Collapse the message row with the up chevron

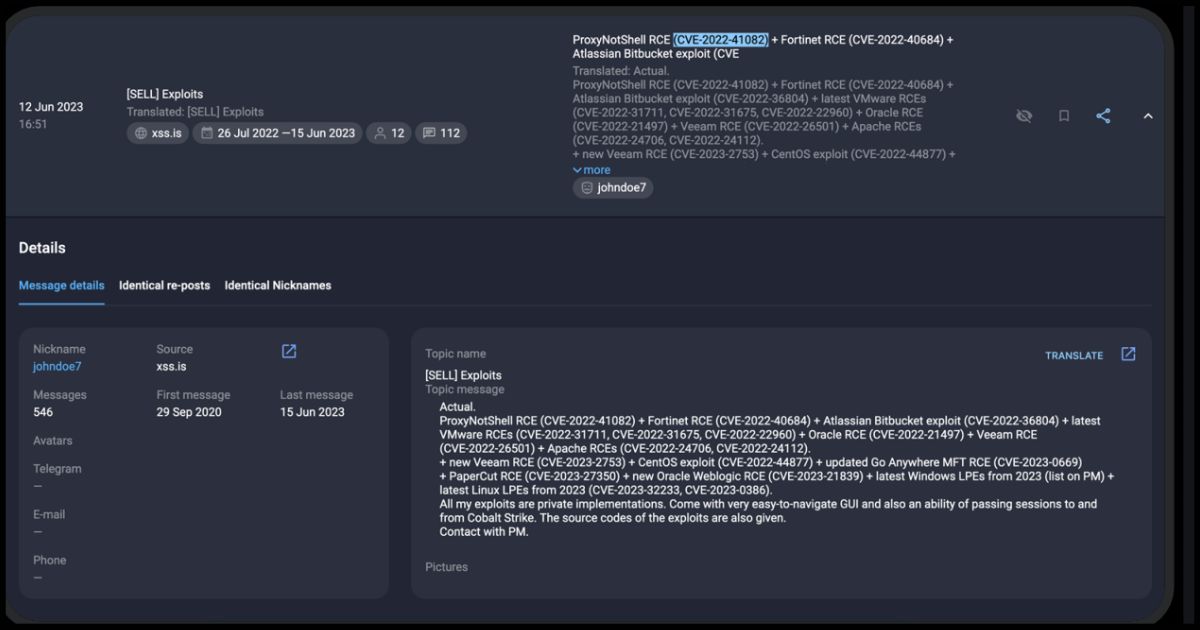pos(1148,116)
